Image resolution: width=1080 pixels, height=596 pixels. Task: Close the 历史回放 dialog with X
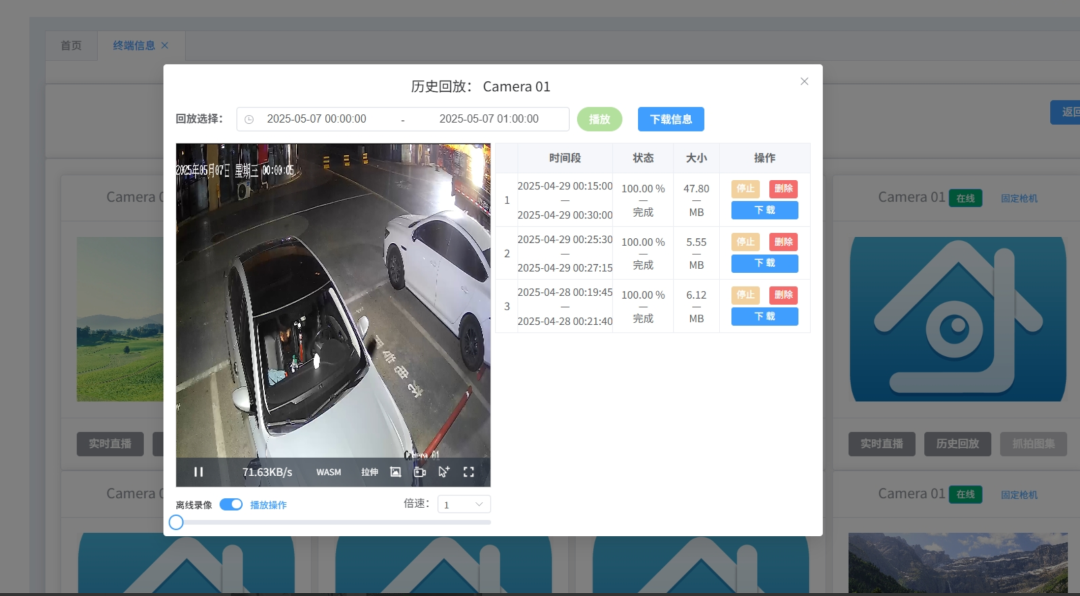(x=804, y=82)
